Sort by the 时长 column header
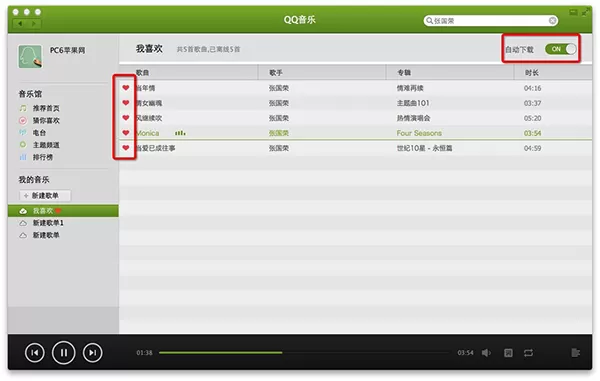The height and width of the screenshot is (381, 600). click(x=532, y=73)
